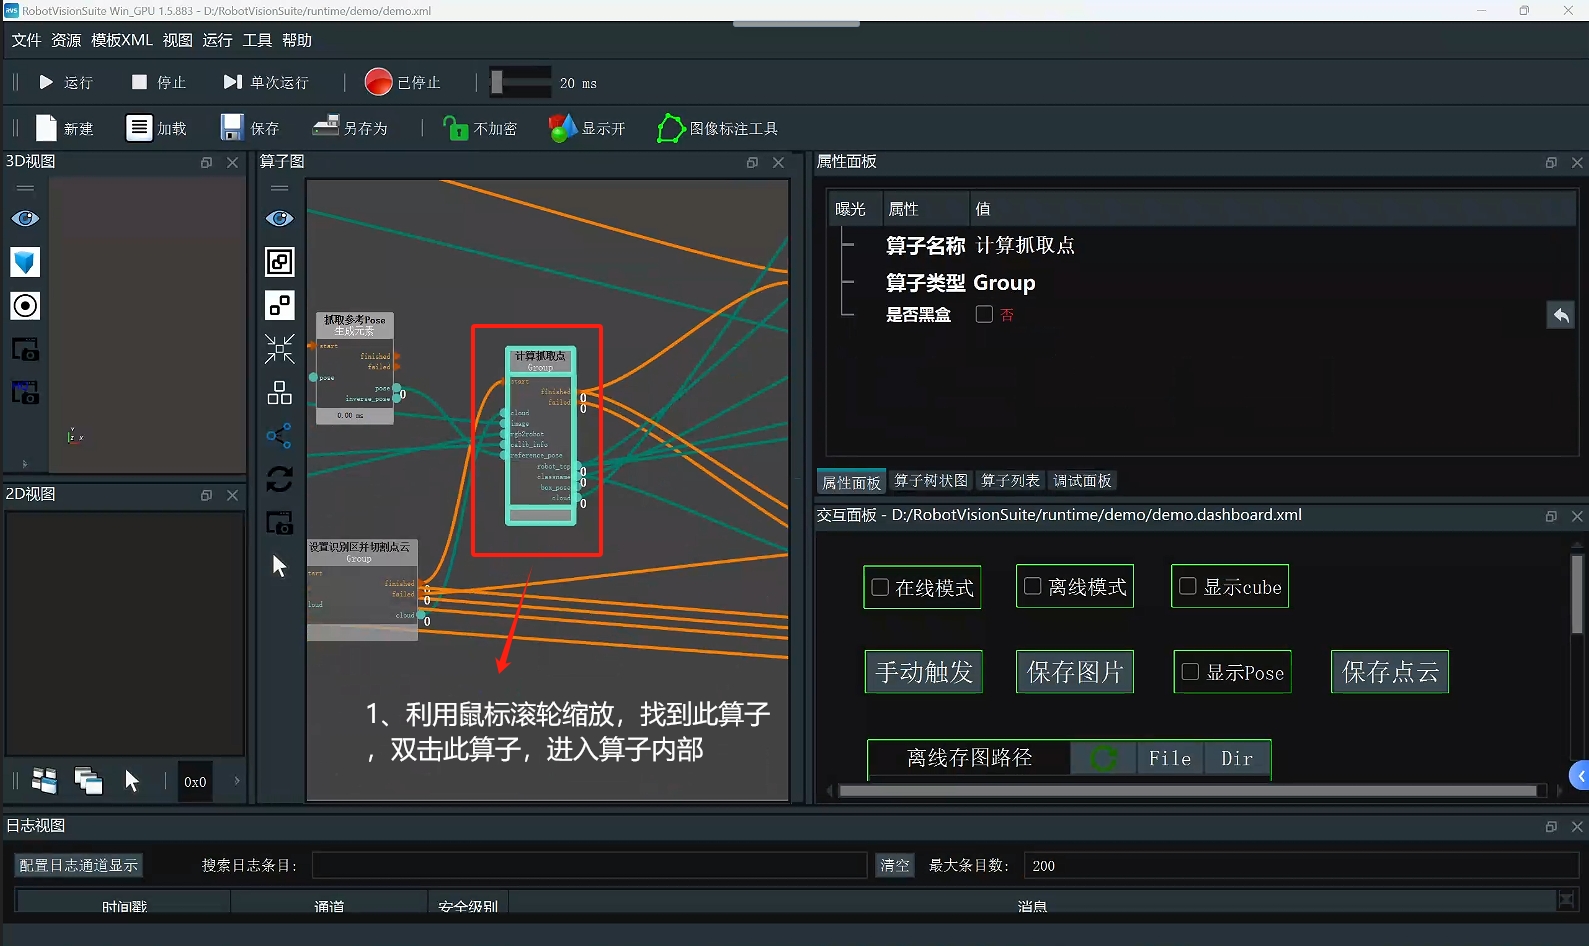Click the undo arrow button in 属性面板
The width and height of the screenshot is (1589, 946).
1560,315
